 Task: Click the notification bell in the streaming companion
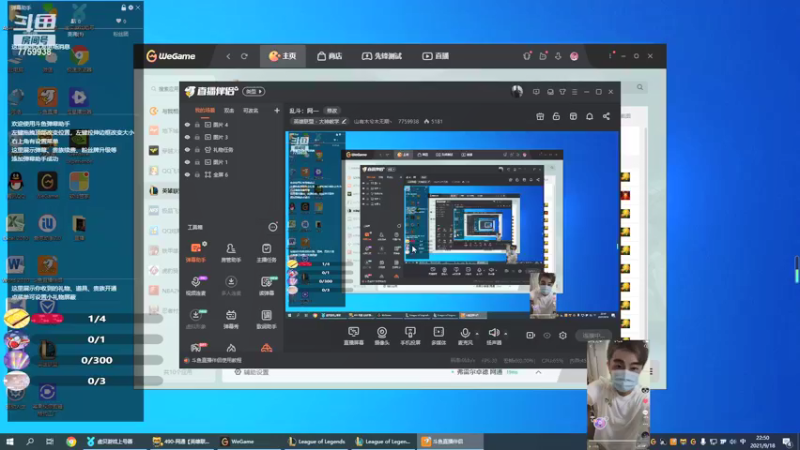click(589, 116)
